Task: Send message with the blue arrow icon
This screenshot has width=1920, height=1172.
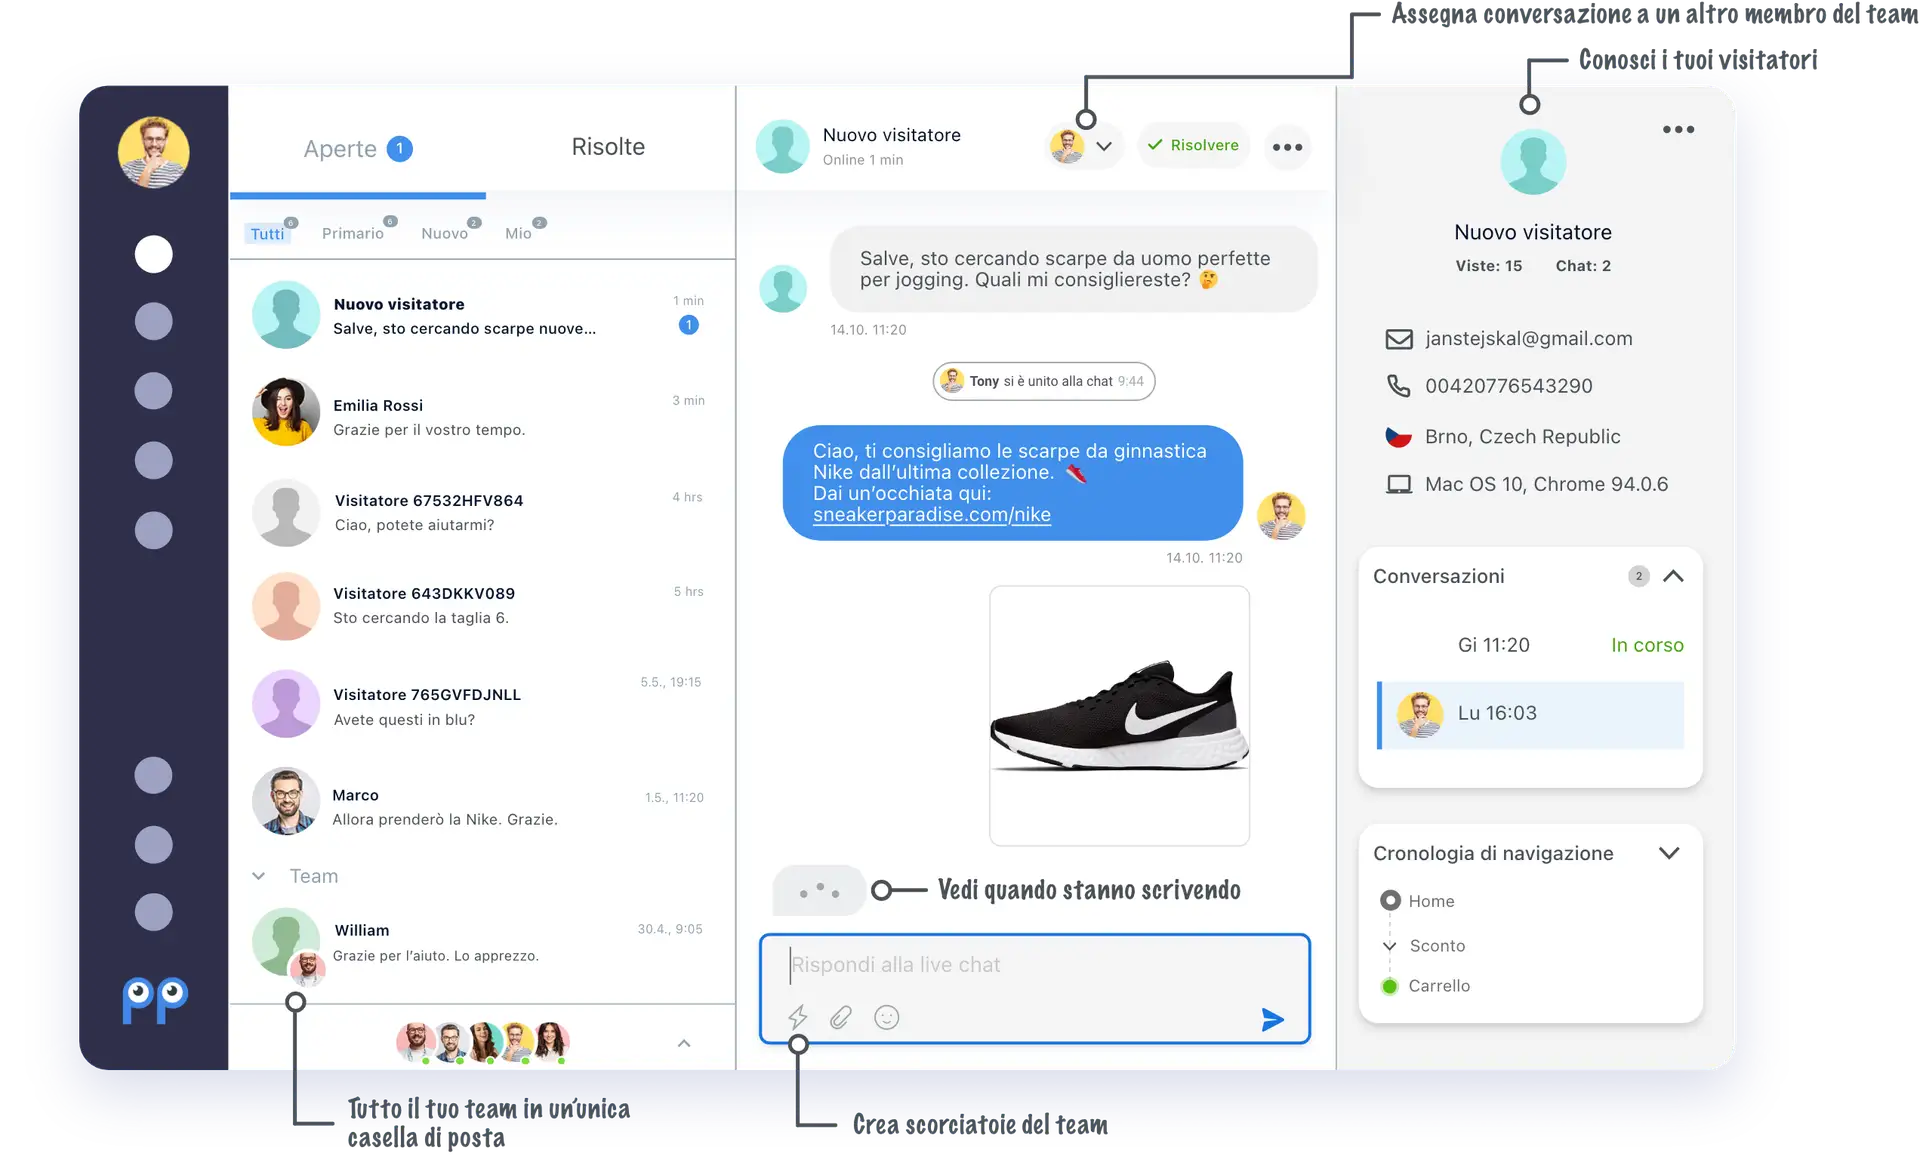Action: click(x=1272, y=1019)
